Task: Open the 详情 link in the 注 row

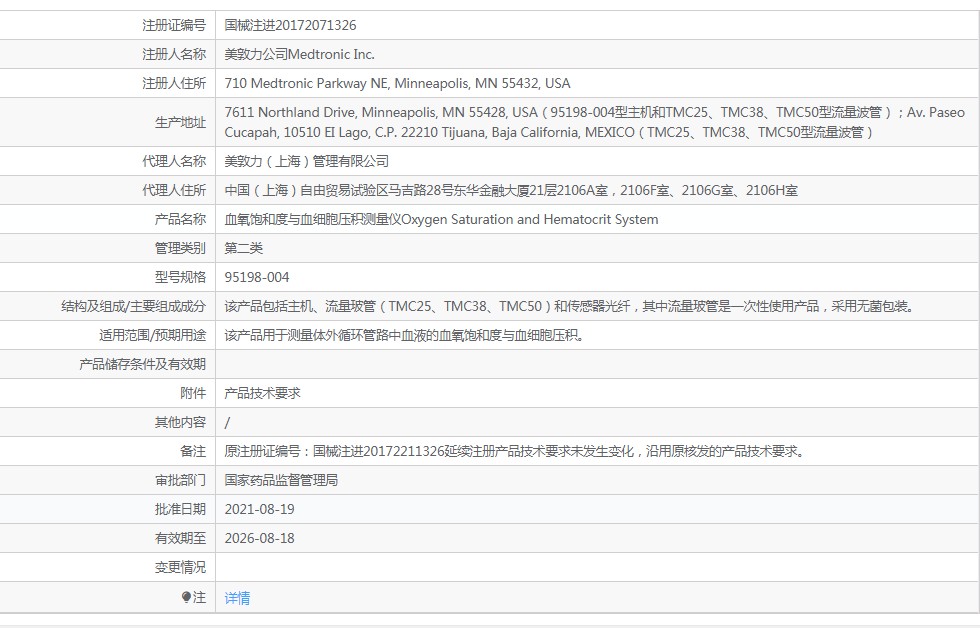Action: pos(238,598)
